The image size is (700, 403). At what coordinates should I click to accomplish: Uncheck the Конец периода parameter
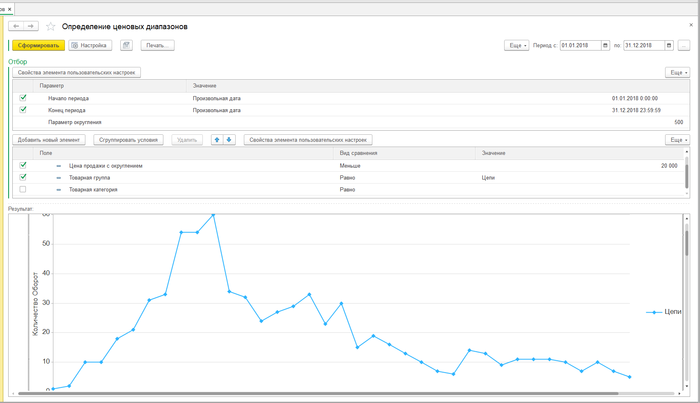[23, 110]
